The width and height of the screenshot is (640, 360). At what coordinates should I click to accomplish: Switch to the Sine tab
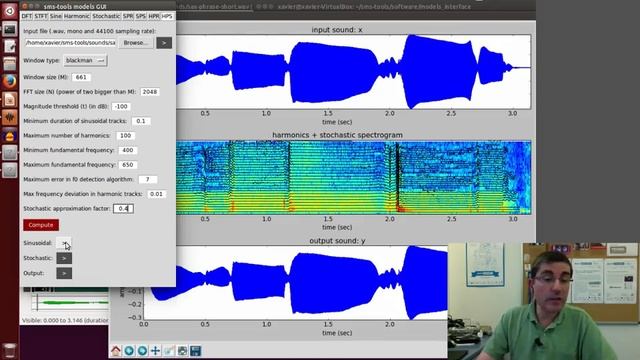coord(56,16)
